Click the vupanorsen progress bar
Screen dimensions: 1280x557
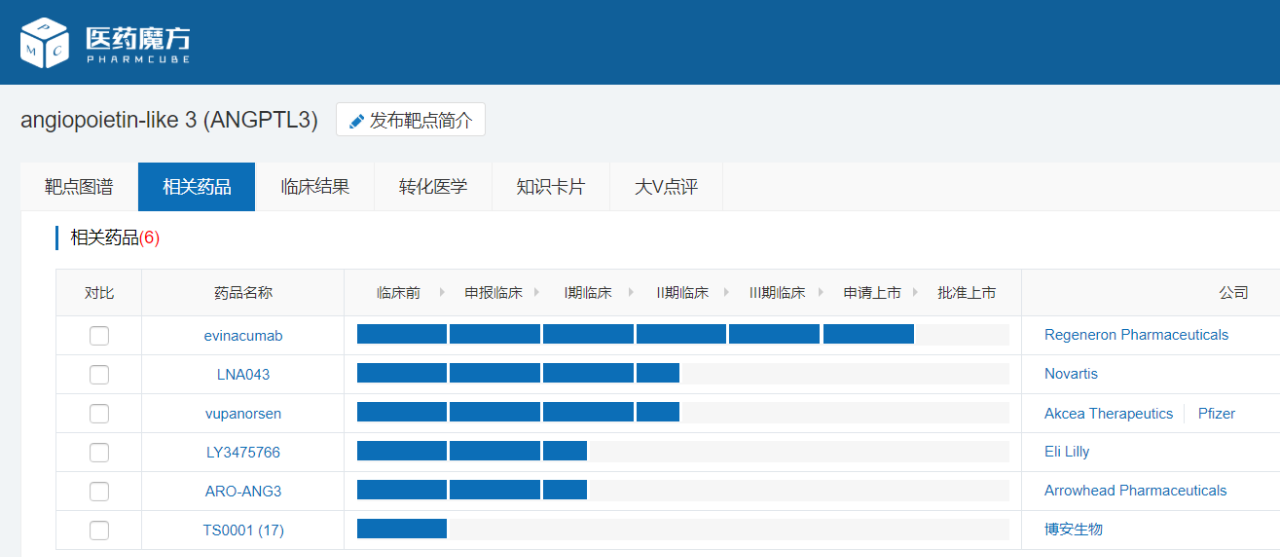point(683,412)
